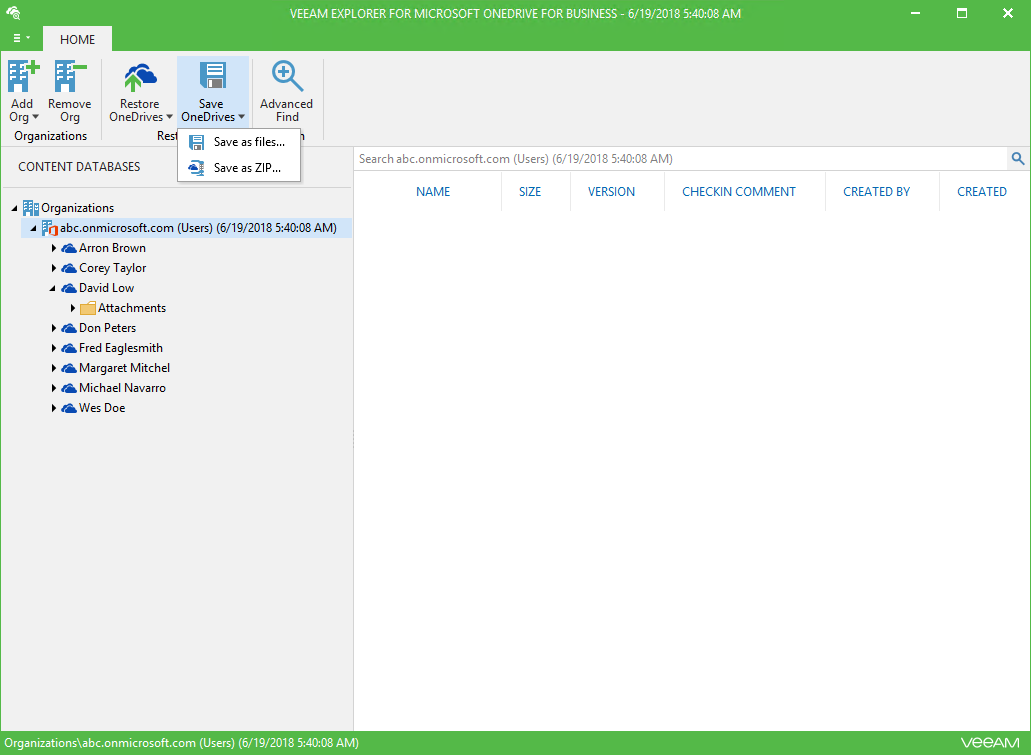
Task: Select Arron Brown in the tree
Action: (x=112, y=249)
